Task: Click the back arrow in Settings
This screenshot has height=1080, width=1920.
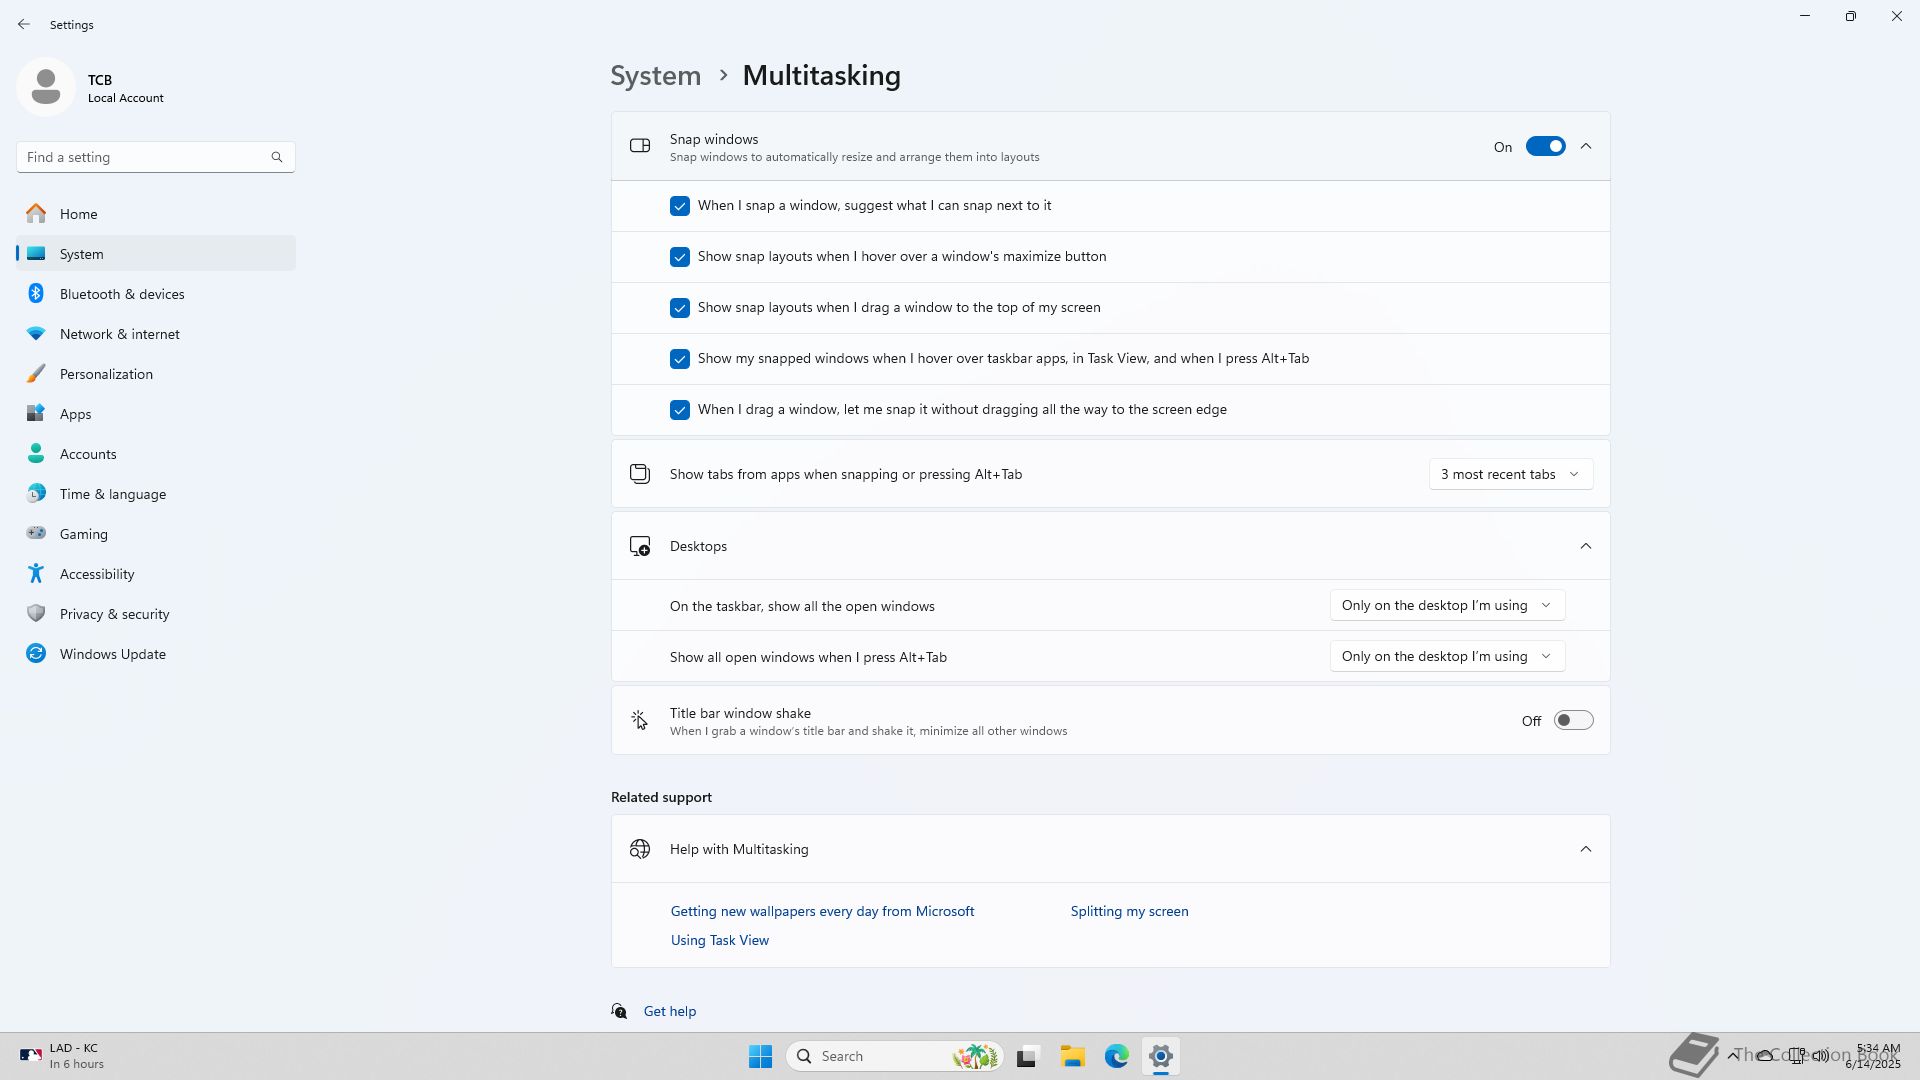Action: [x=23, y=24]
